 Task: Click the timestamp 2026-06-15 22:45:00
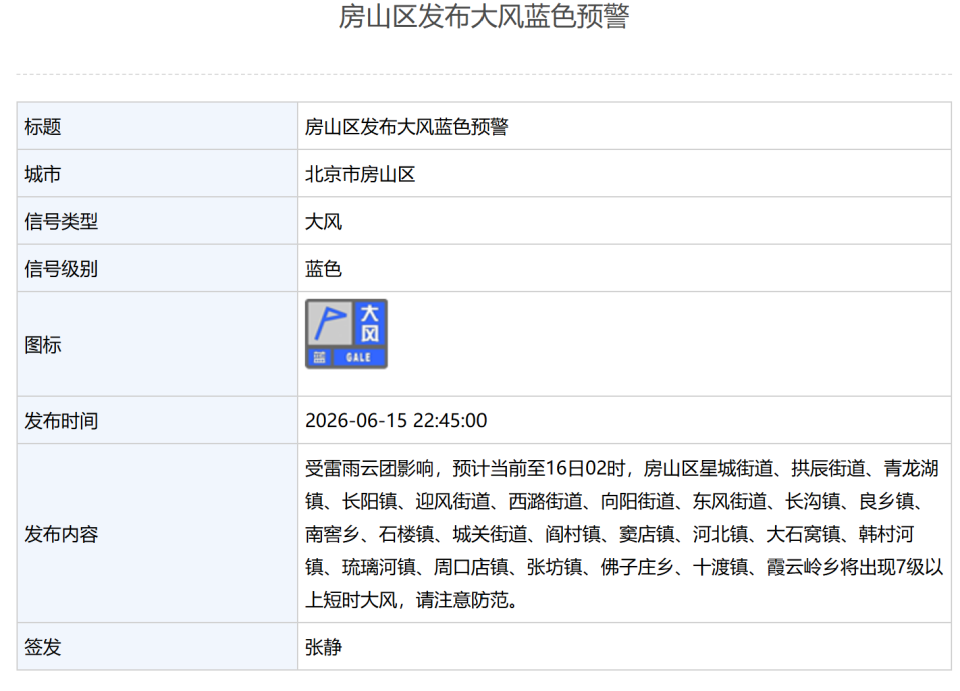[396, 420]
